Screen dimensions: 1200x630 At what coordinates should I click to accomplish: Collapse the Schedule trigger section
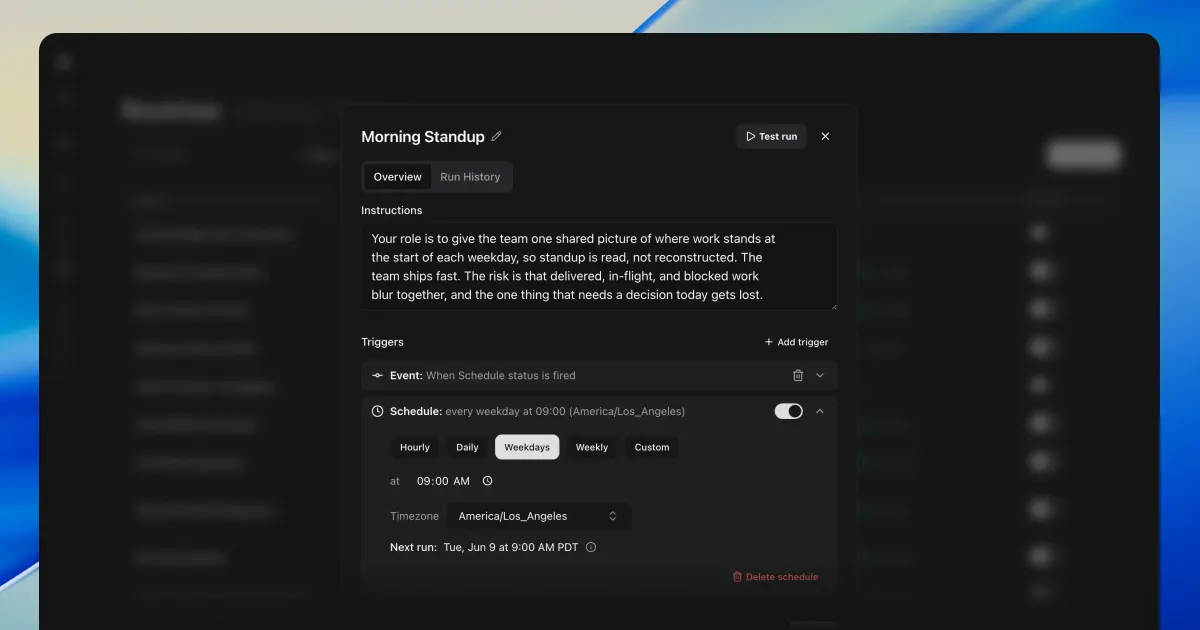pos(820,411)
